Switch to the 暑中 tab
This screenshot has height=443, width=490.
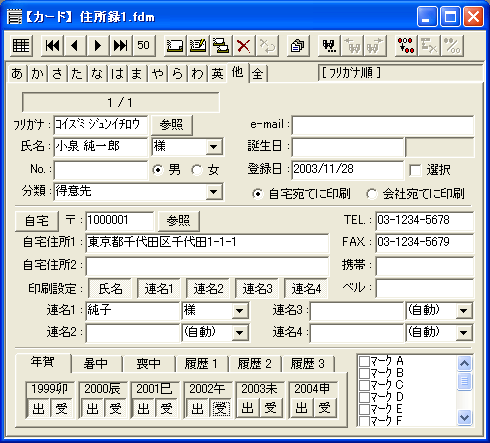tap(95, 364)
